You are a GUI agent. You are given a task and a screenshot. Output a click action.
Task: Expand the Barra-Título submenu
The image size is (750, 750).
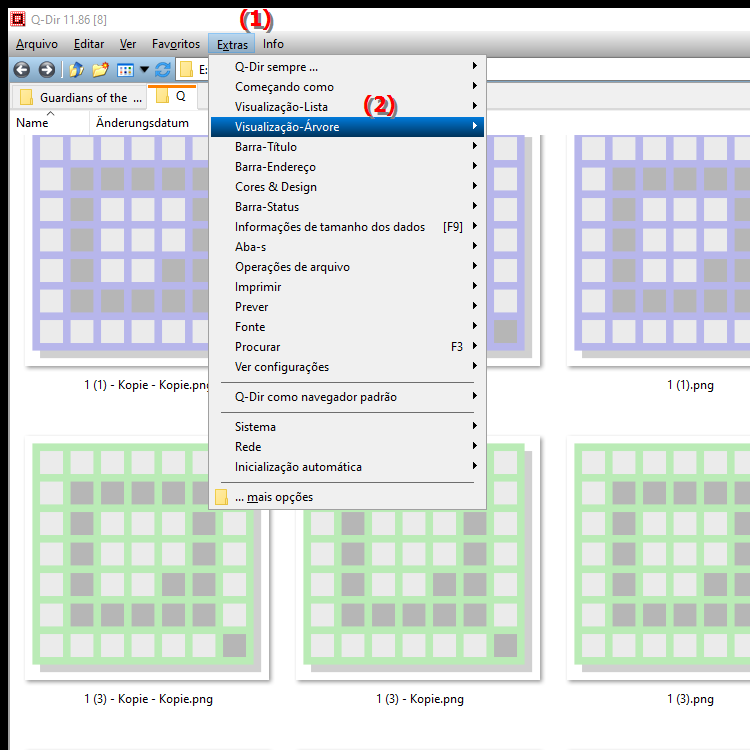tap(347, 147)
